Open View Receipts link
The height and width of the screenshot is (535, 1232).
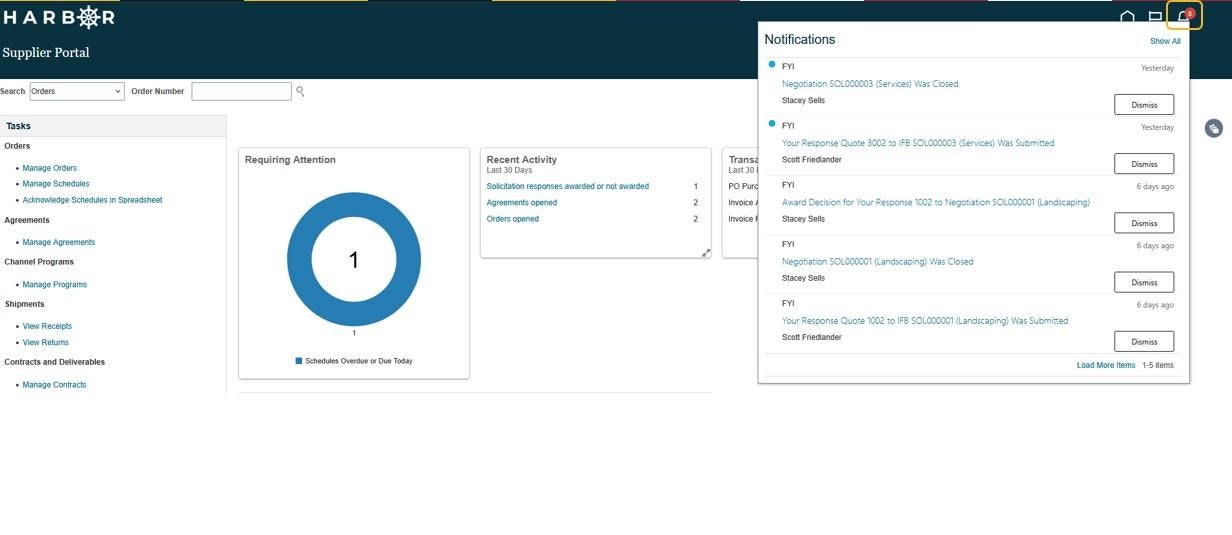47,326
